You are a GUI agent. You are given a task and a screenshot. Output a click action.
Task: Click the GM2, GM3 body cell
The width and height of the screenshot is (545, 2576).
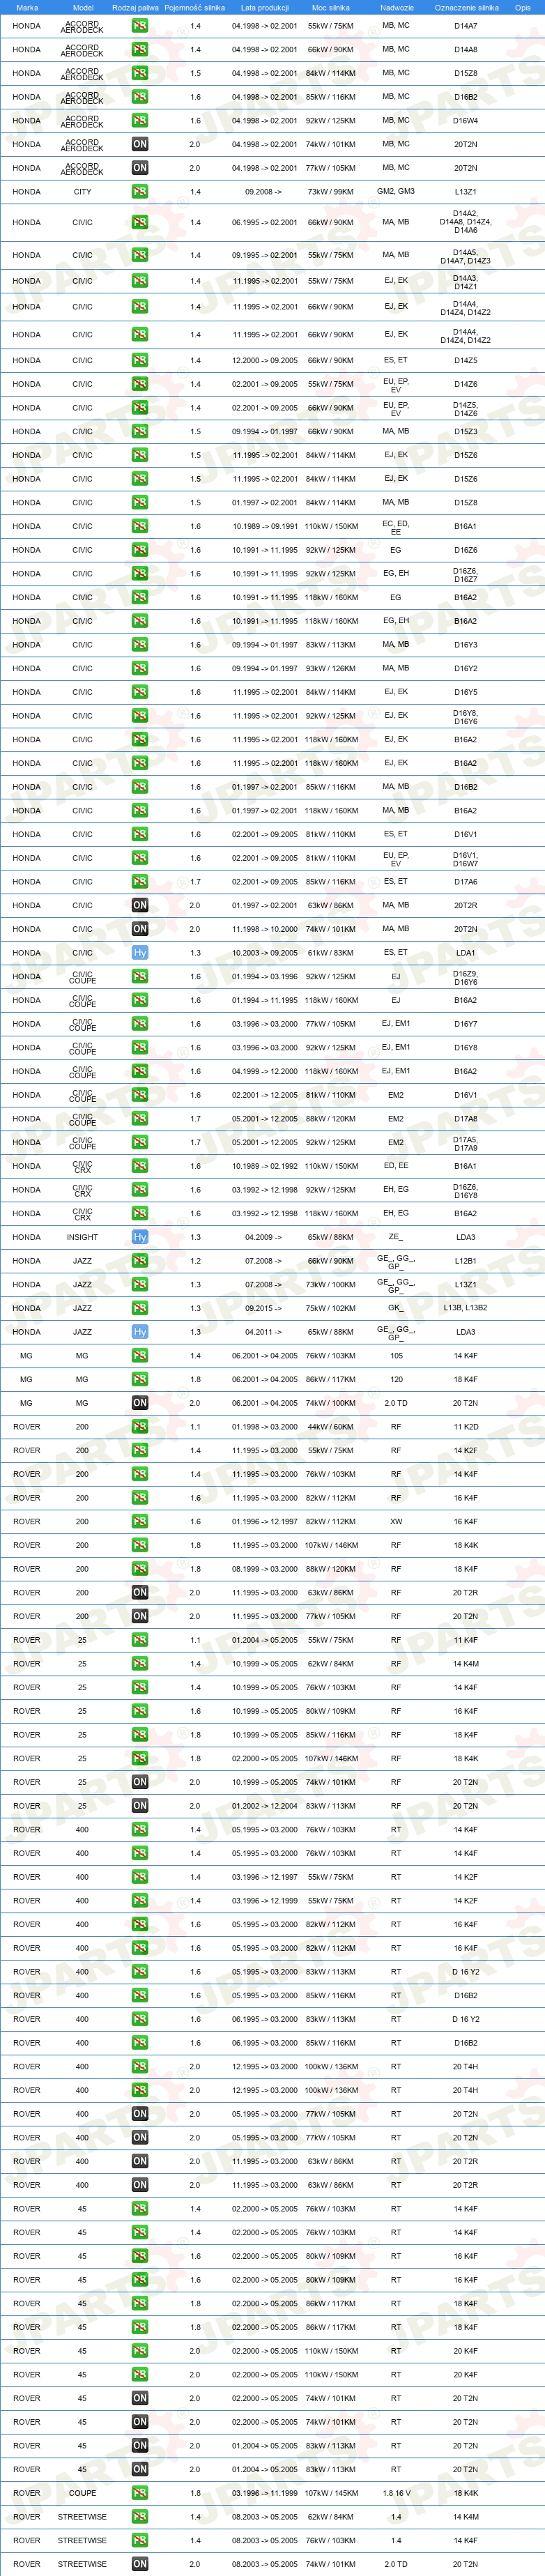point(396,191)
